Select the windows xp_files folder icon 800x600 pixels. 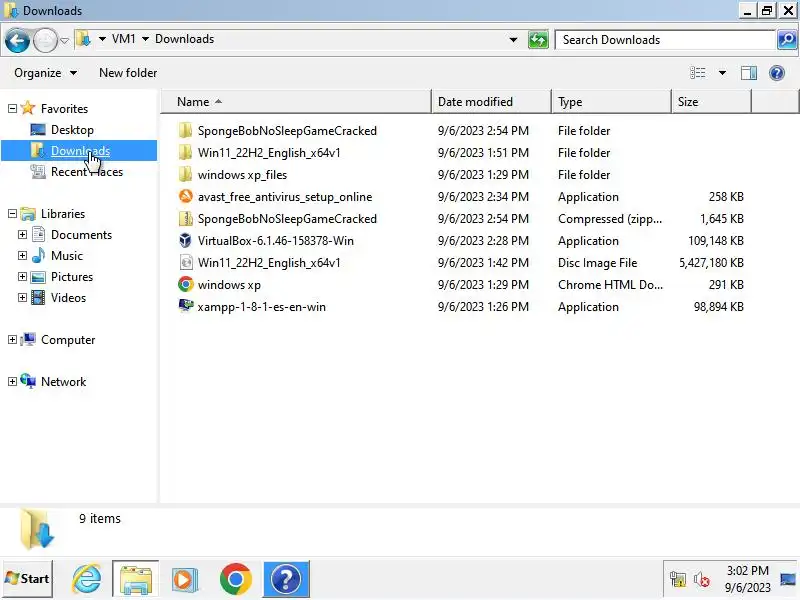186,174
